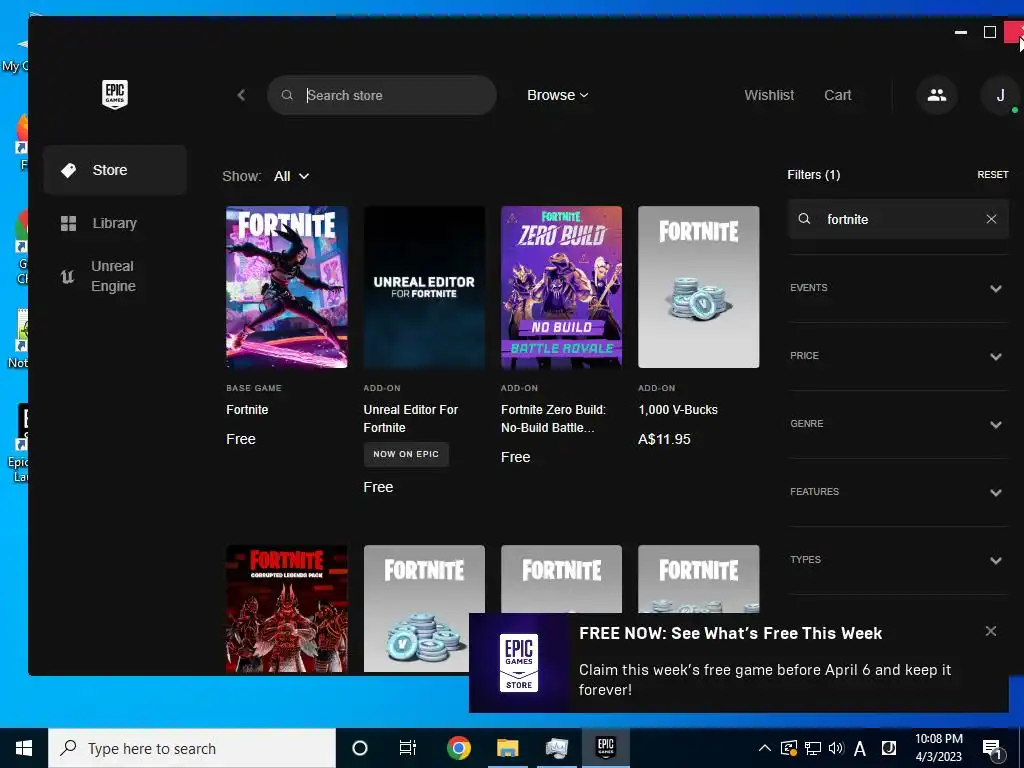This screenshot has width=1024, height=768.
Task: Click the Cortana circle icon
Action: coord(359,748)
